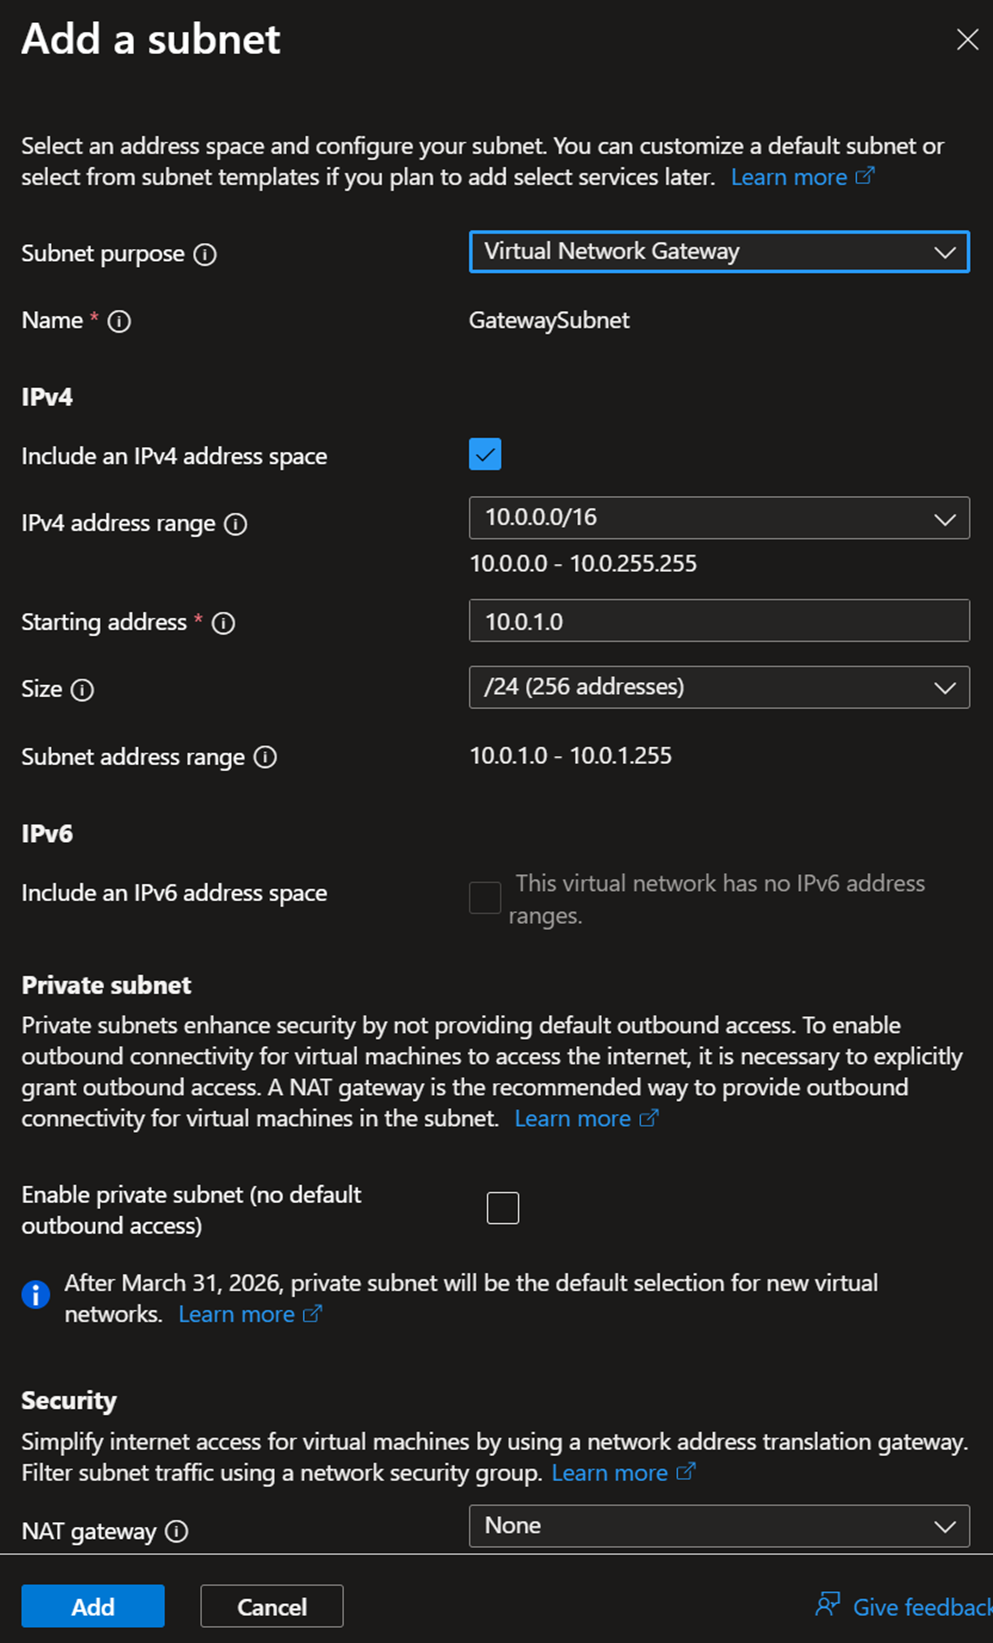993x1643 pixels.
Task: Click info icon next to Subnet purpose
Action: click(205, 254)
